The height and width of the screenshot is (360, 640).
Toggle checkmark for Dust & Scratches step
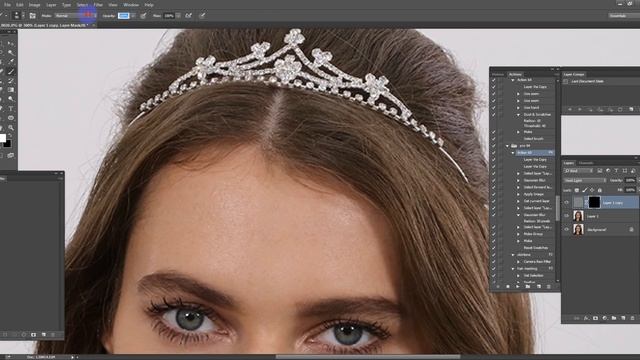pyautogui.click(x=493, y=114)
